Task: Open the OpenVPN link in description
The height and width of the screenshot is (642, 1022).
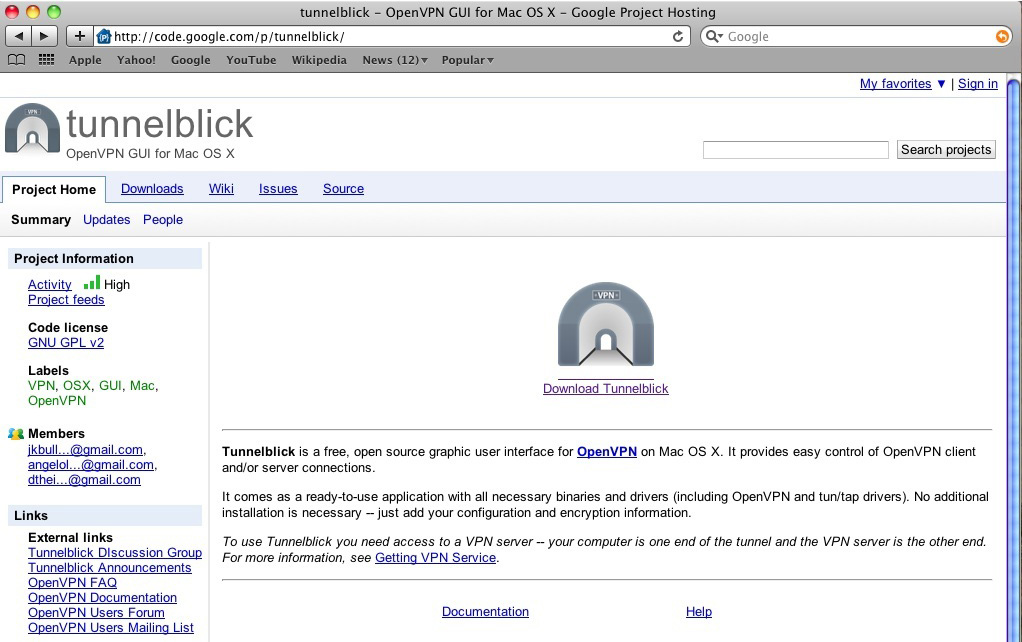Action: pyautogui.click(x=607, y=452)
